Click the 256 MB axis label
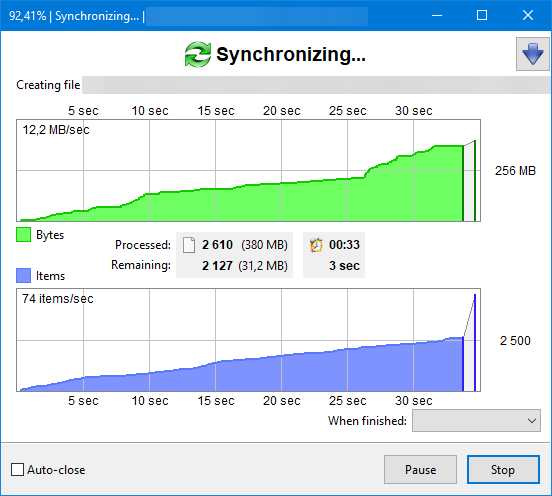Image resolution: width=552 pixels, height=496 pixels. [x=515, y=171]
